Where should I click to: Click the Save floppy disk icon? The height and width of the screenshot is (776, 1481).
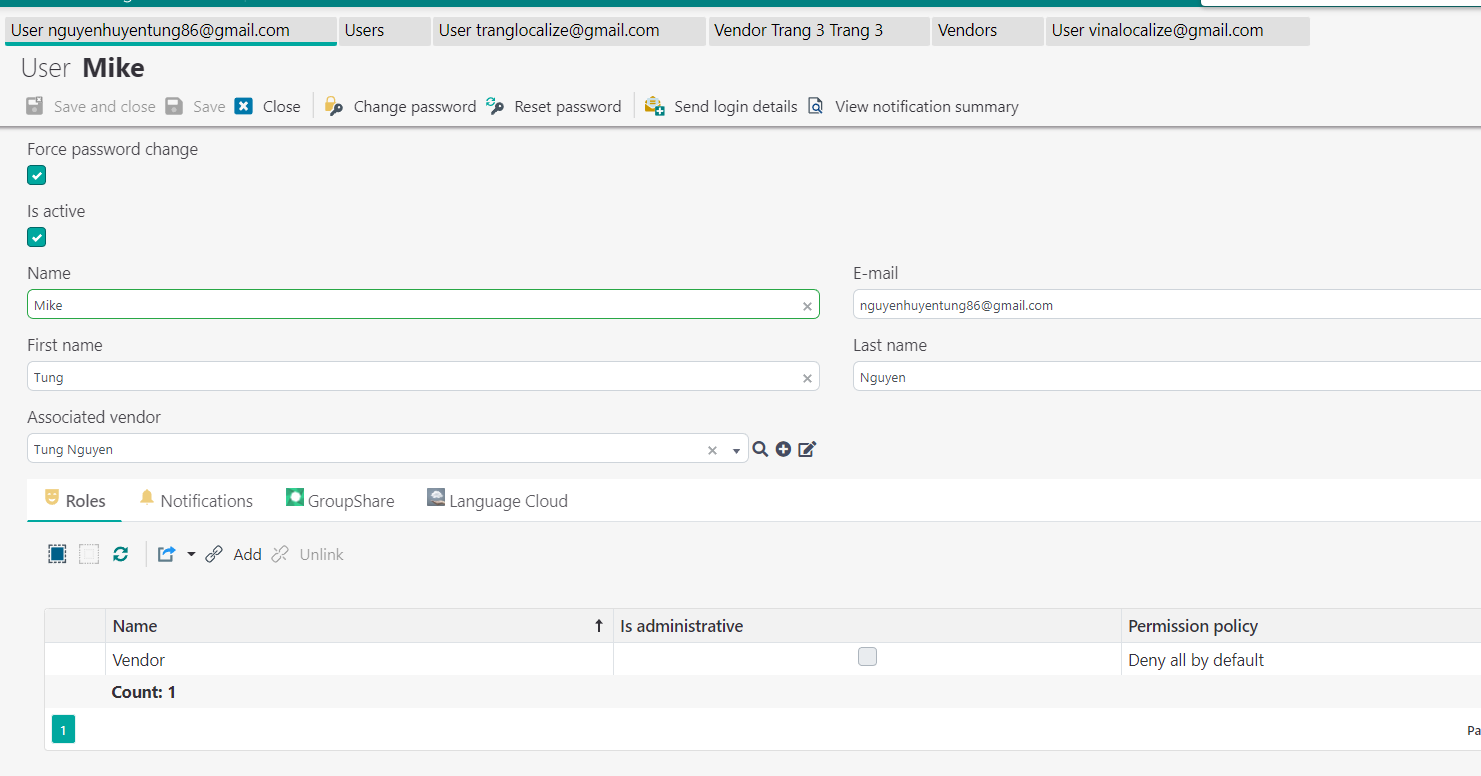pyautogui.click(x=174, y=106)
